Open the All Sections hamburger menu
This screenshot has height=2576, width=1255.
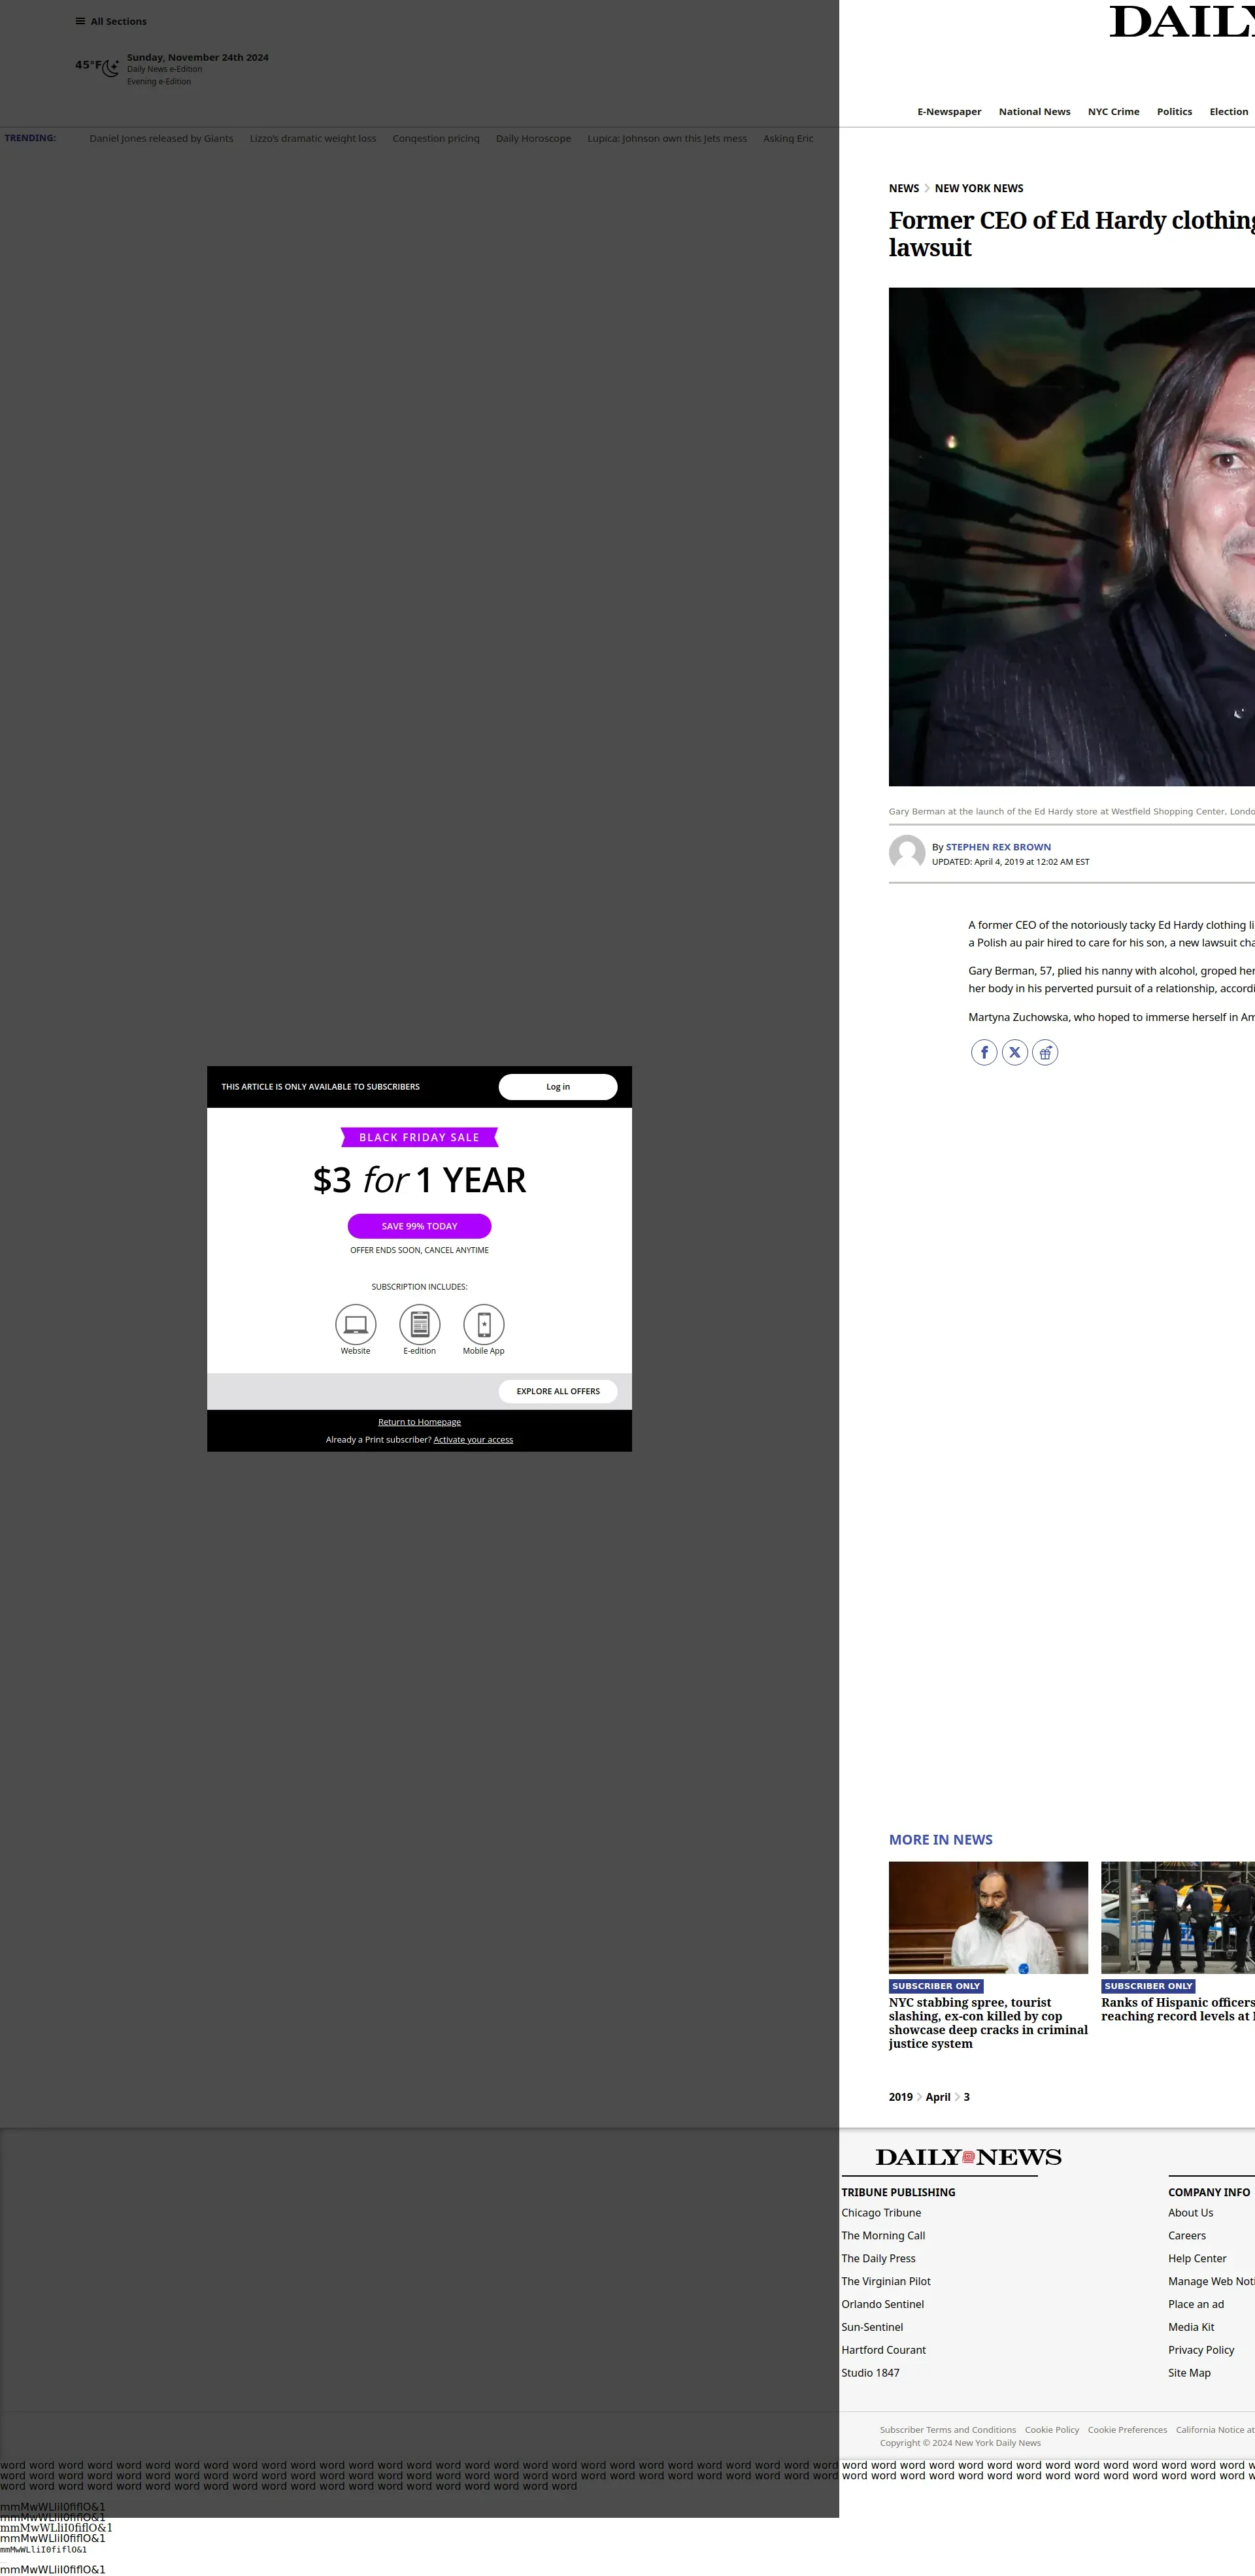(x=81, y=21)
